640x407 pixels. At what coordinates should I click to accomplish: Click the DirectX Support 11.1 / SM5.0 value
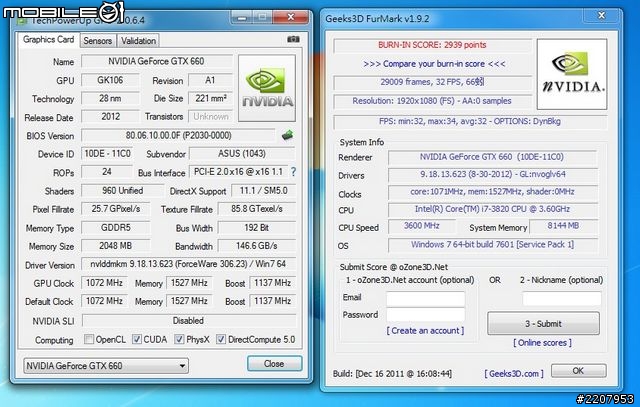[x=263, y=191]
